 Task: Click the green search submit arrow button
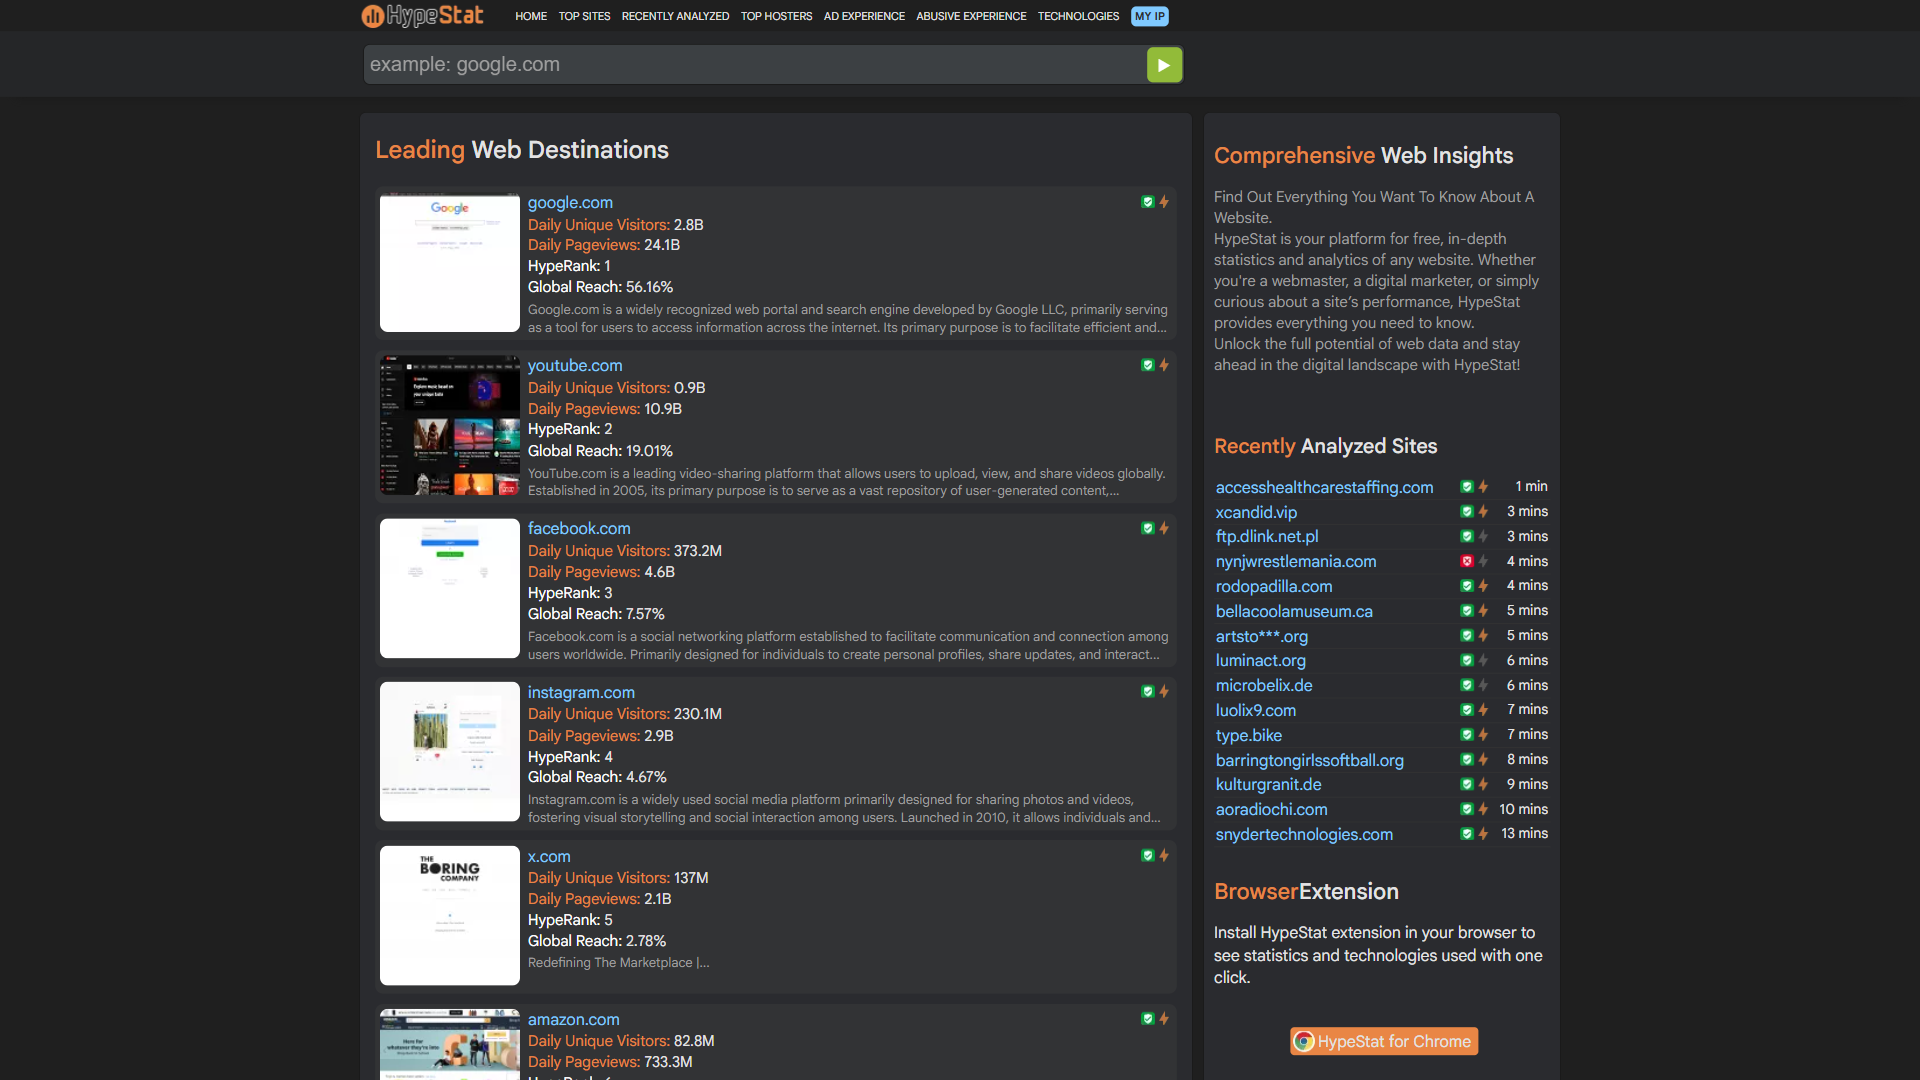1164,65
